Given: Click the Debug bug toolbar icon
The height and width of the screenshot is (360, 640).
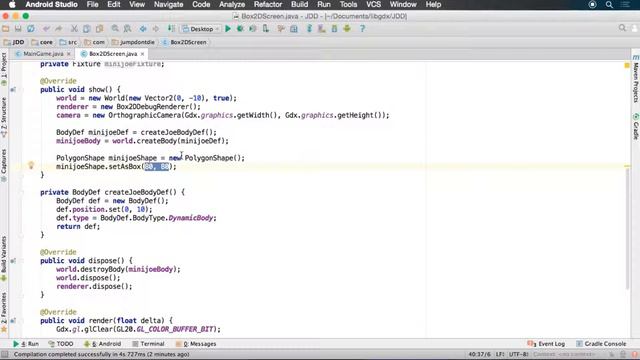Looking at the screenshot, I should click(x=240, y=29).
